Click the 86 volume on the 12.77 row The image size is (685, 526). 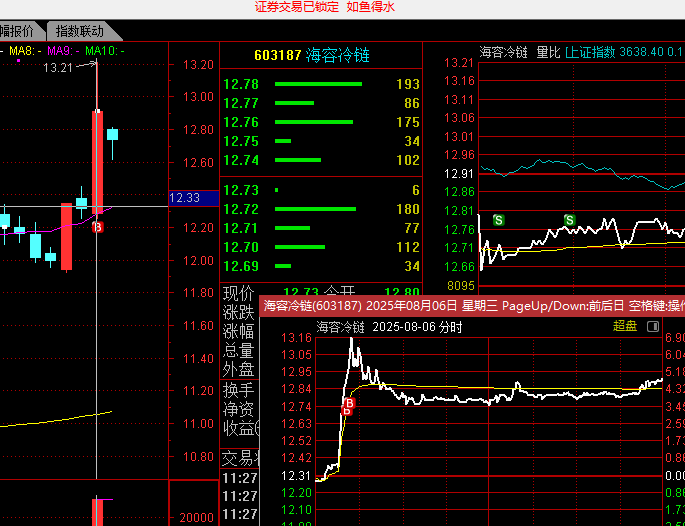(x=412, y=103)
